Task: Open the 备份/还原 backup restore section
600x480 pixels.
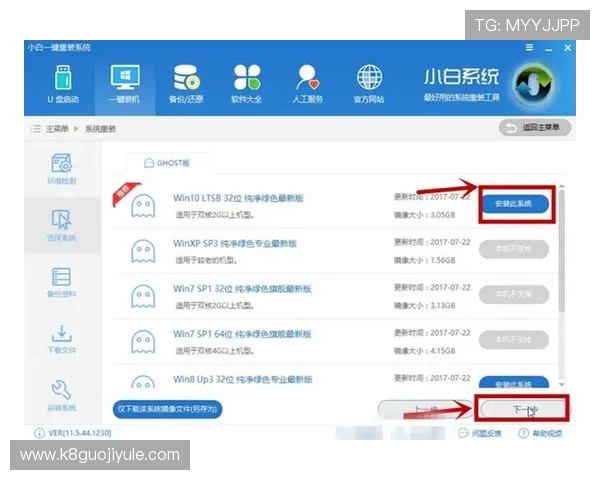Action: click(x=186, y=84)
